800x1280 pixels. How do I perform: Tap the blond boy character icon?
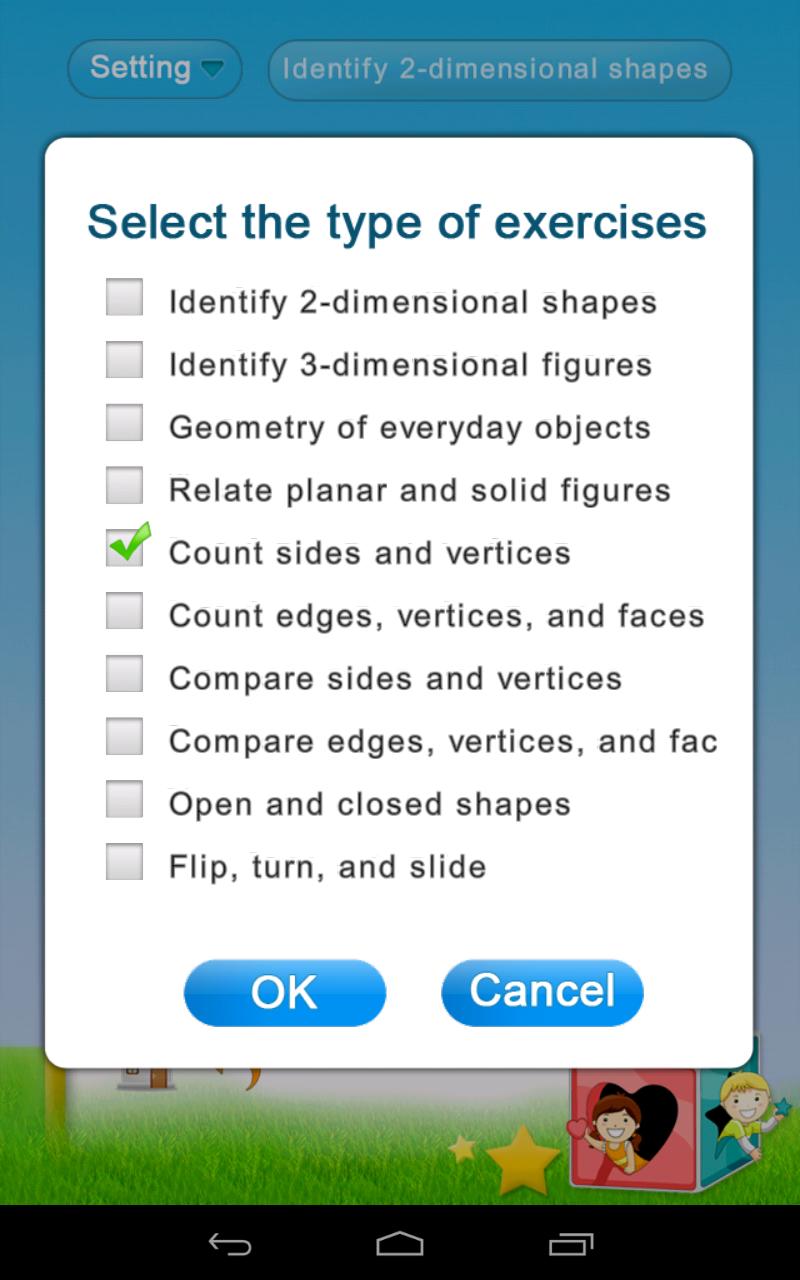click(x=745, y=1107)
